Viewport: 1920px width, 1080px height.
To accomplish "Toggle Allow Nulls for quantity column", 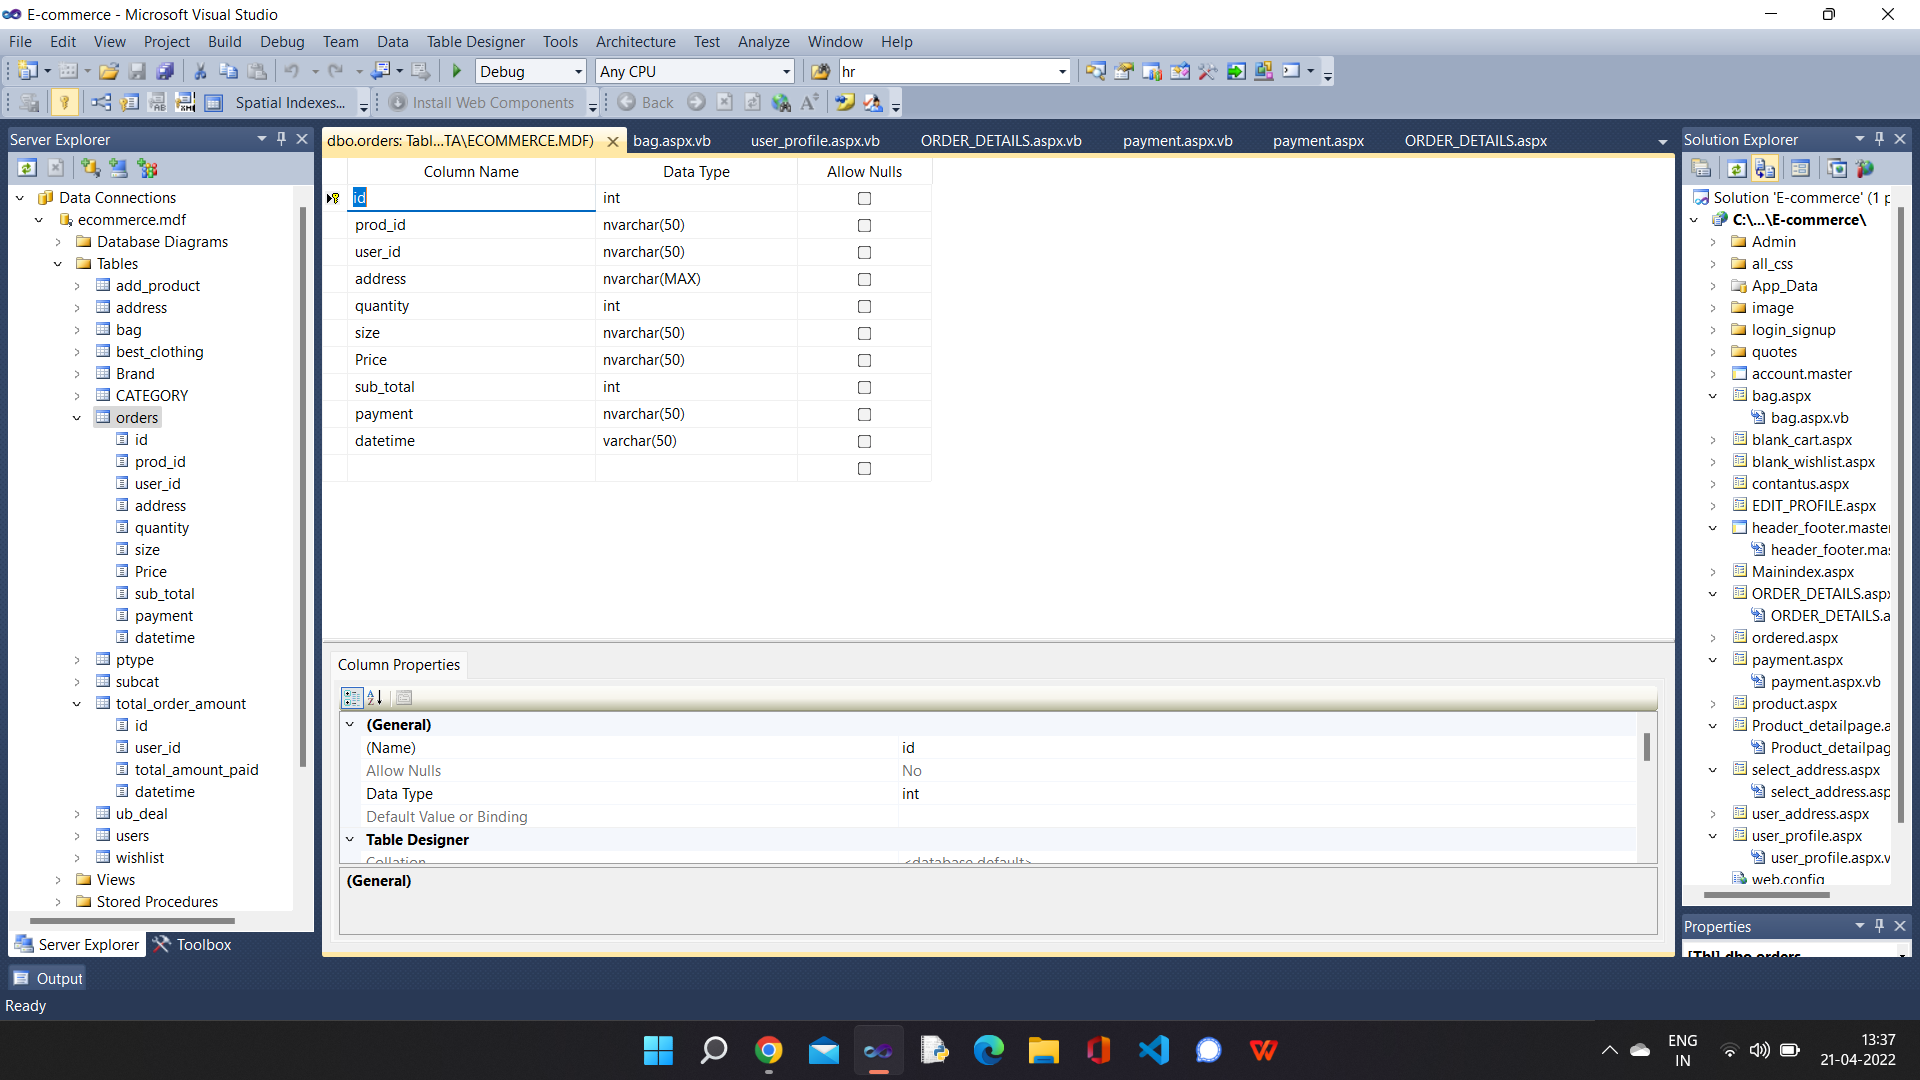I will 864,306.
